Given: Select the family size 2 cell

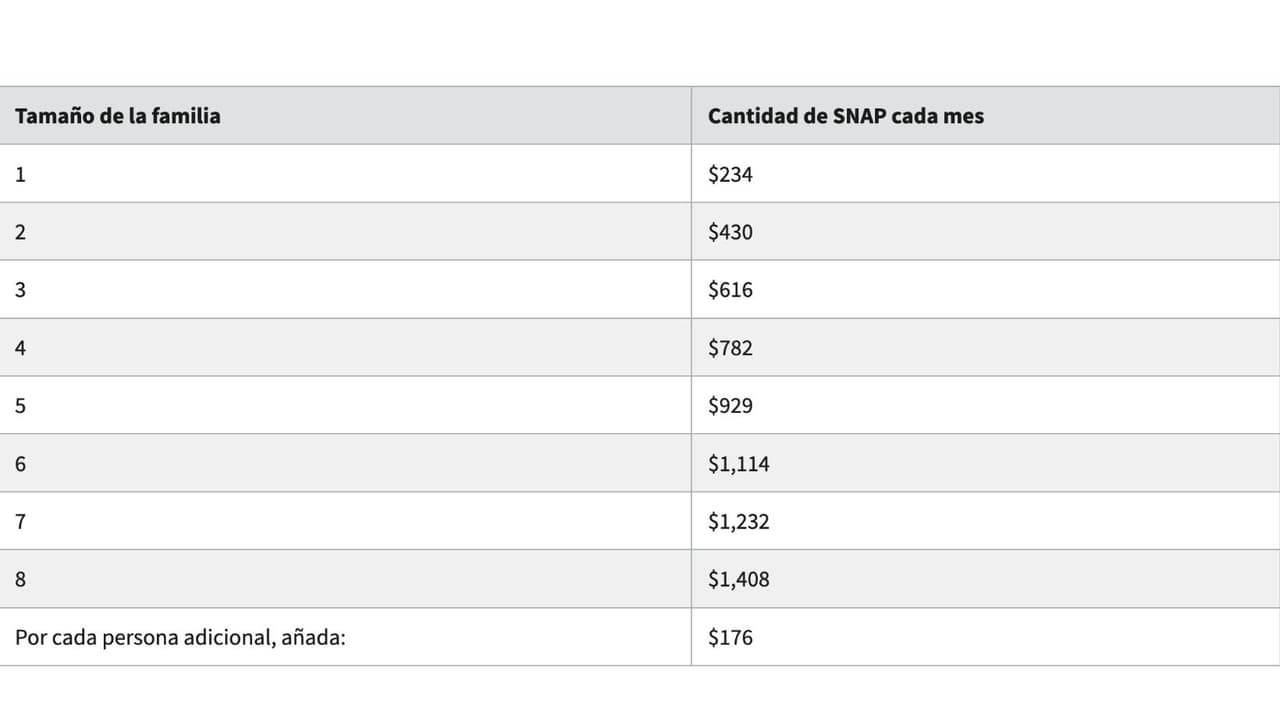Looking at the screenshot, I should point(21,232).
